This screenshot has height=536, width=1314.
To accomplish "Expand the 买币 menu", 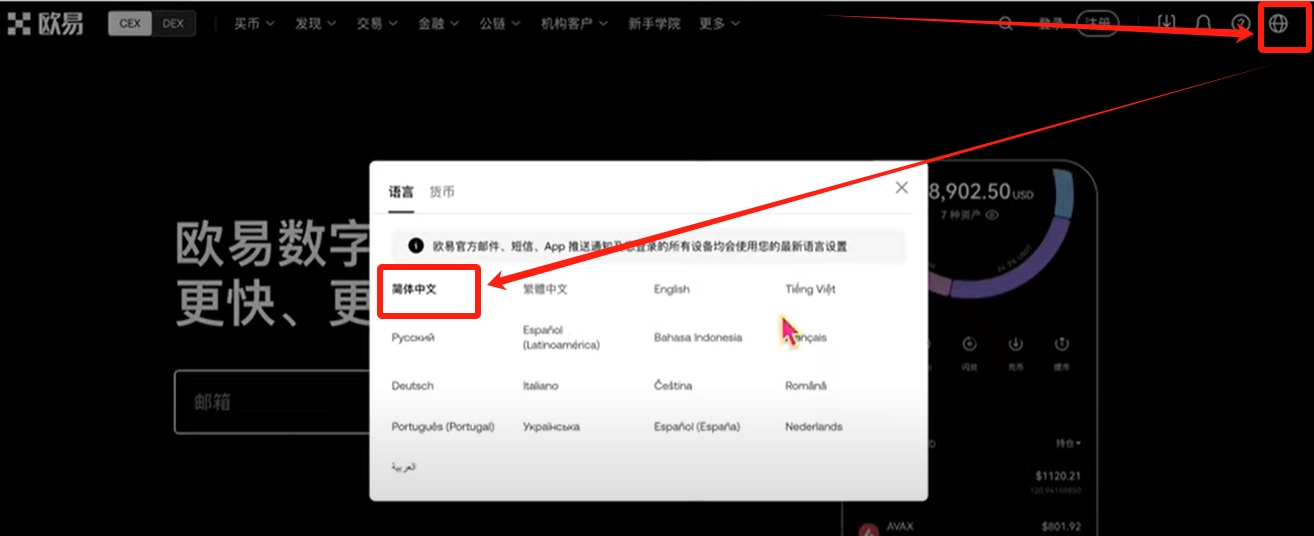I will (254, 24).
